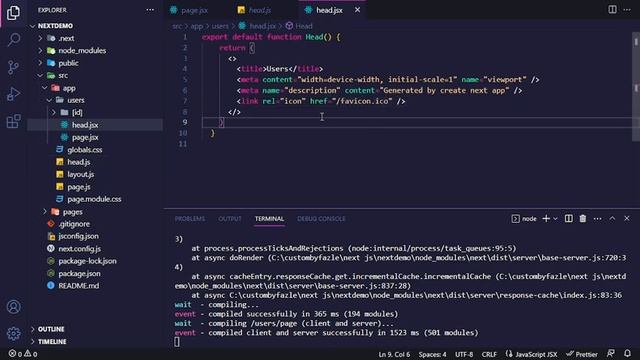
Task: Open package-lock.json file
Action: [87, 261]
